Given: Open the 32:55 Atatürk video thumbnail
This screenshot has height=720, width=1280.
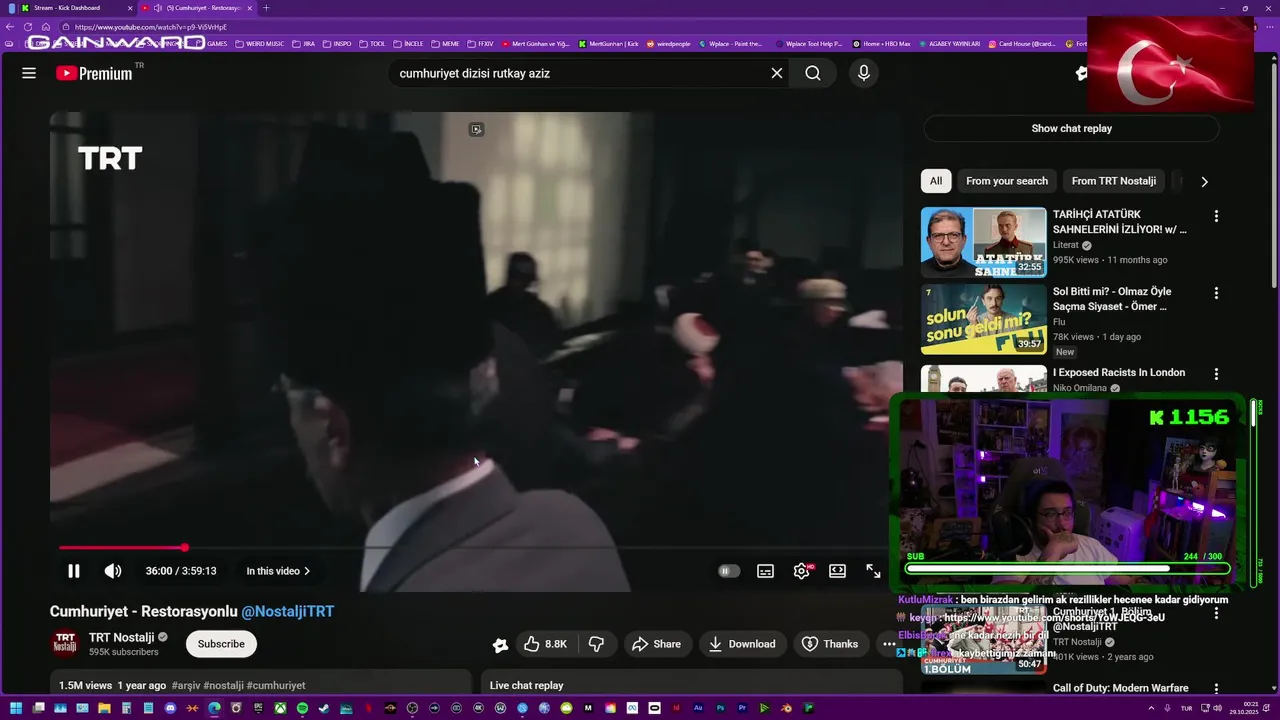Looking at the screenshot, I should 984,242.
